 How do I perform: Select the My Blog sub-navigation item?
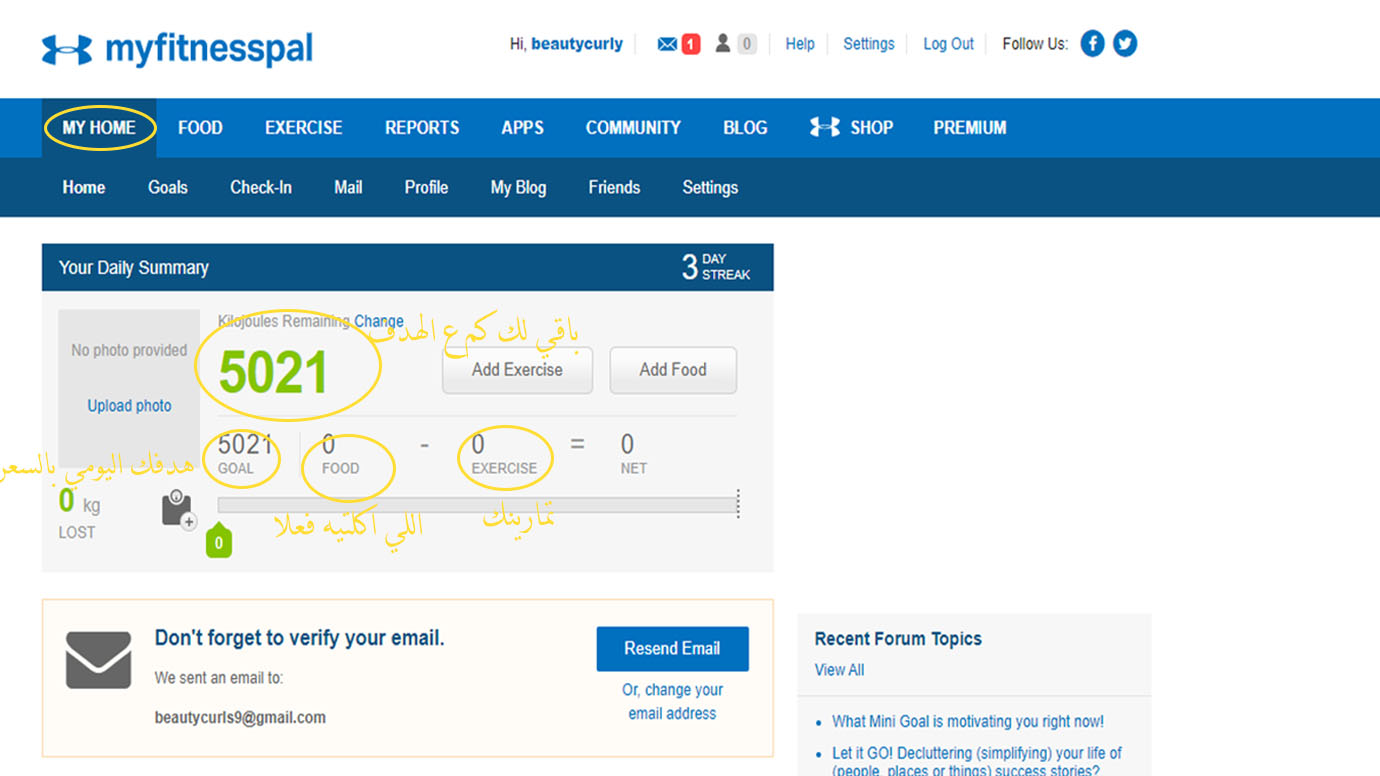point(518,187)
